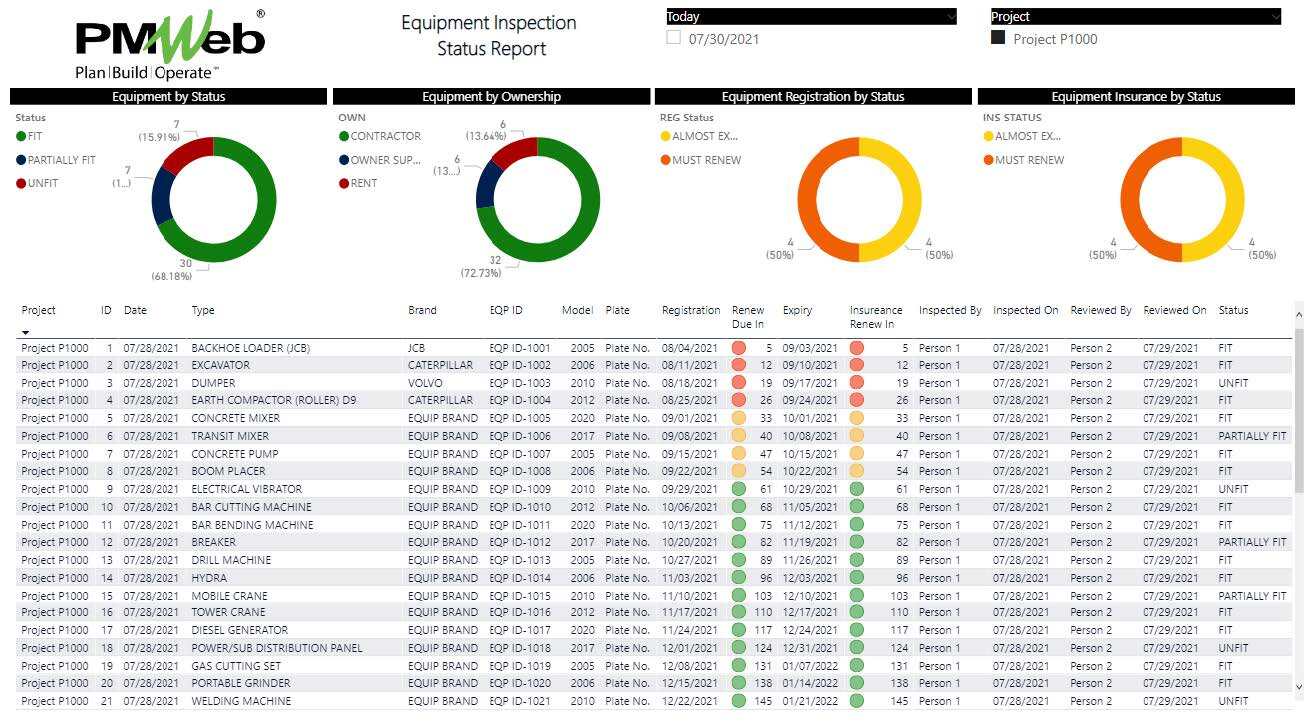Select the RENT legend marker in ownership chart

tap(344, 183)
